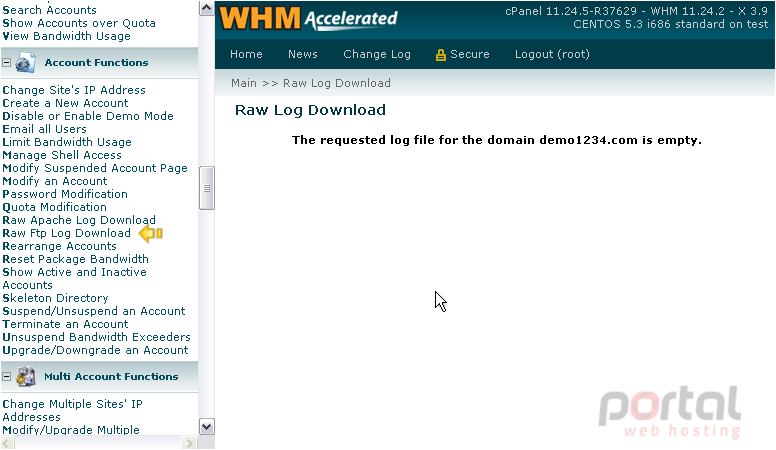The height and width of the screenshot is (450, 776).
Task: Click Modify an Account
Action: 55,181
